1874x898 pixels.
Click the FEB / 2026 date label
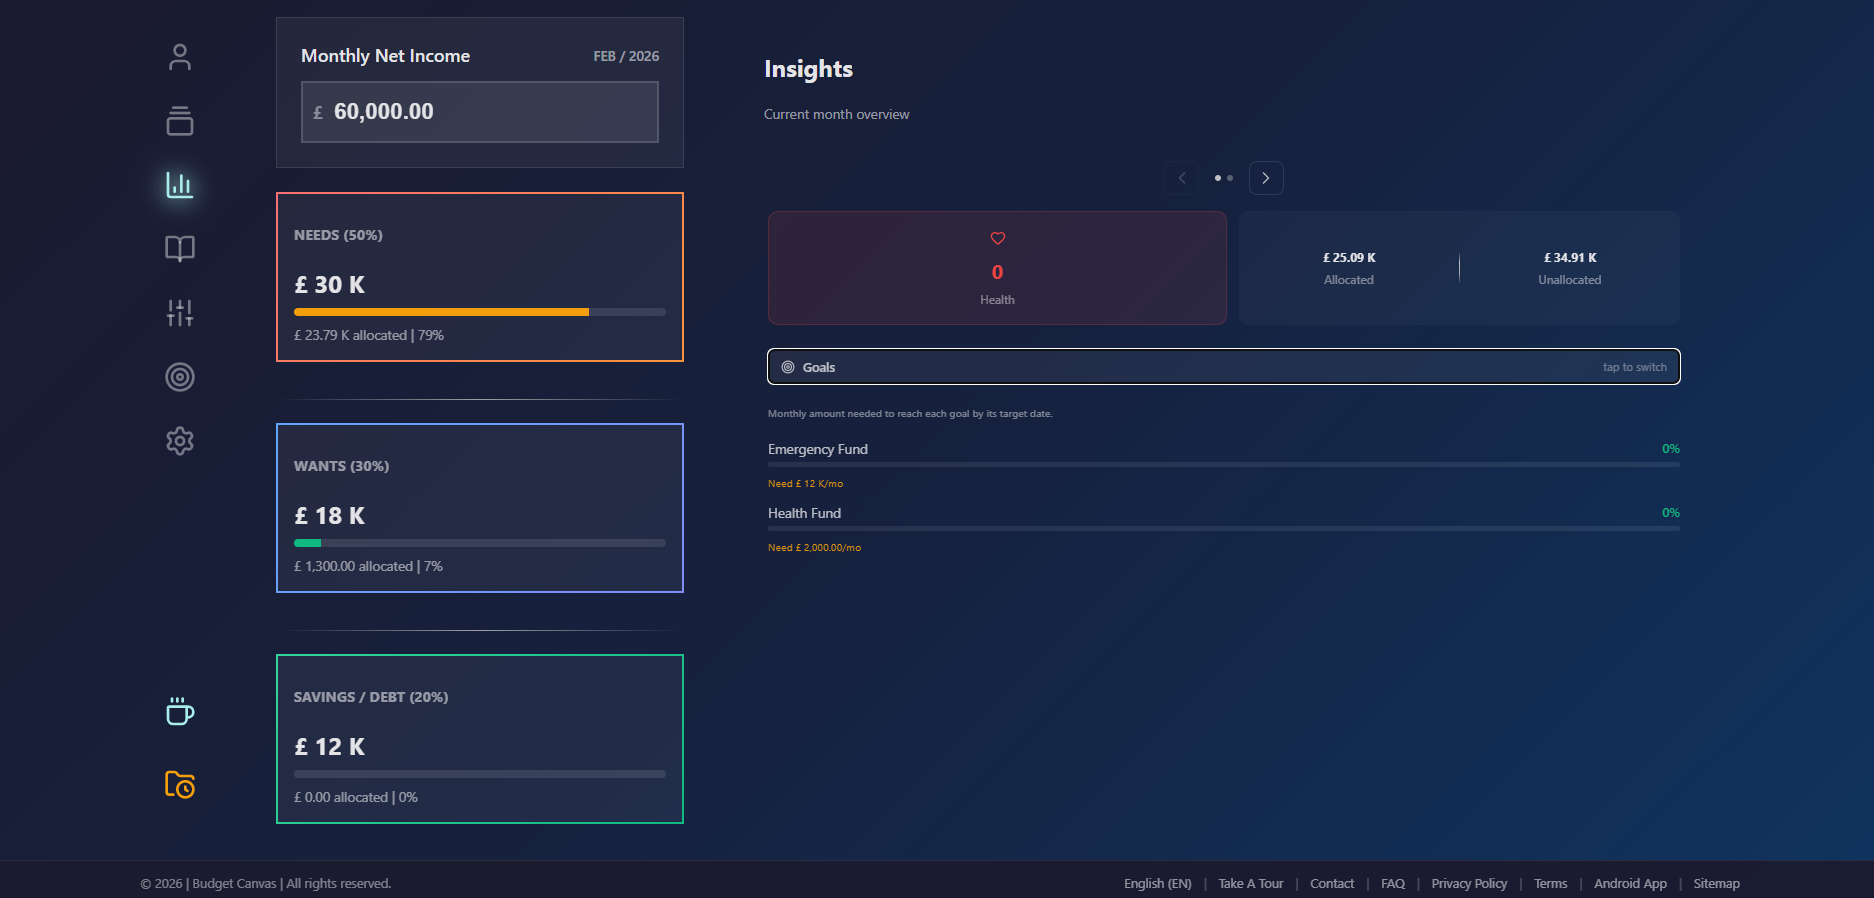coord(626,56)
